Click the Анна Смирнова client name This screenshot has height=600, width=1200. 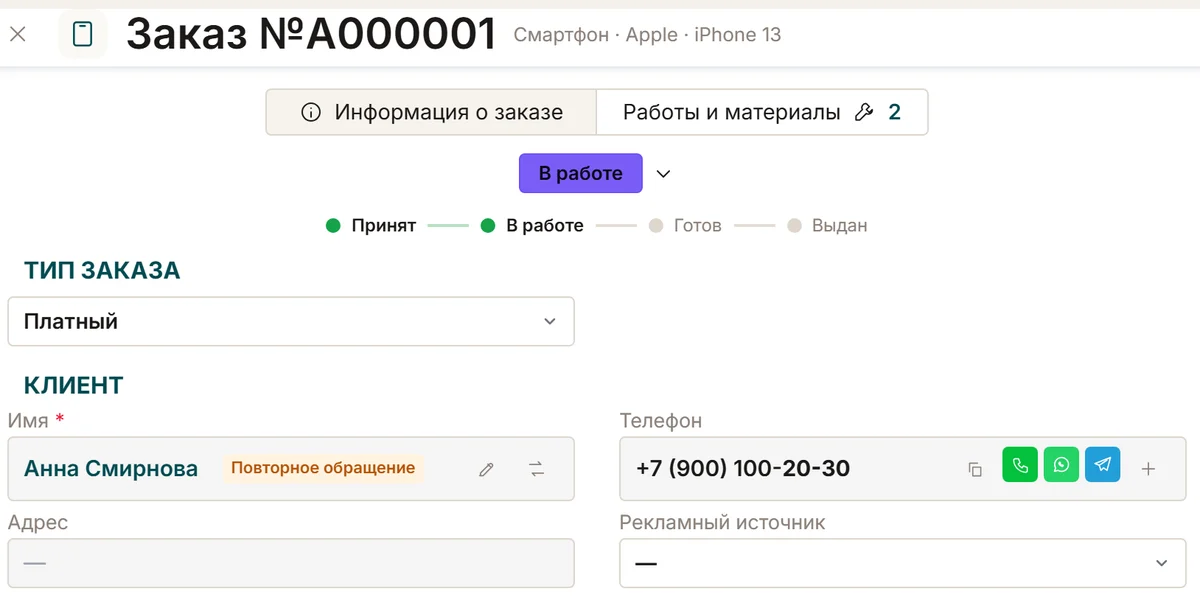[111, 468]
